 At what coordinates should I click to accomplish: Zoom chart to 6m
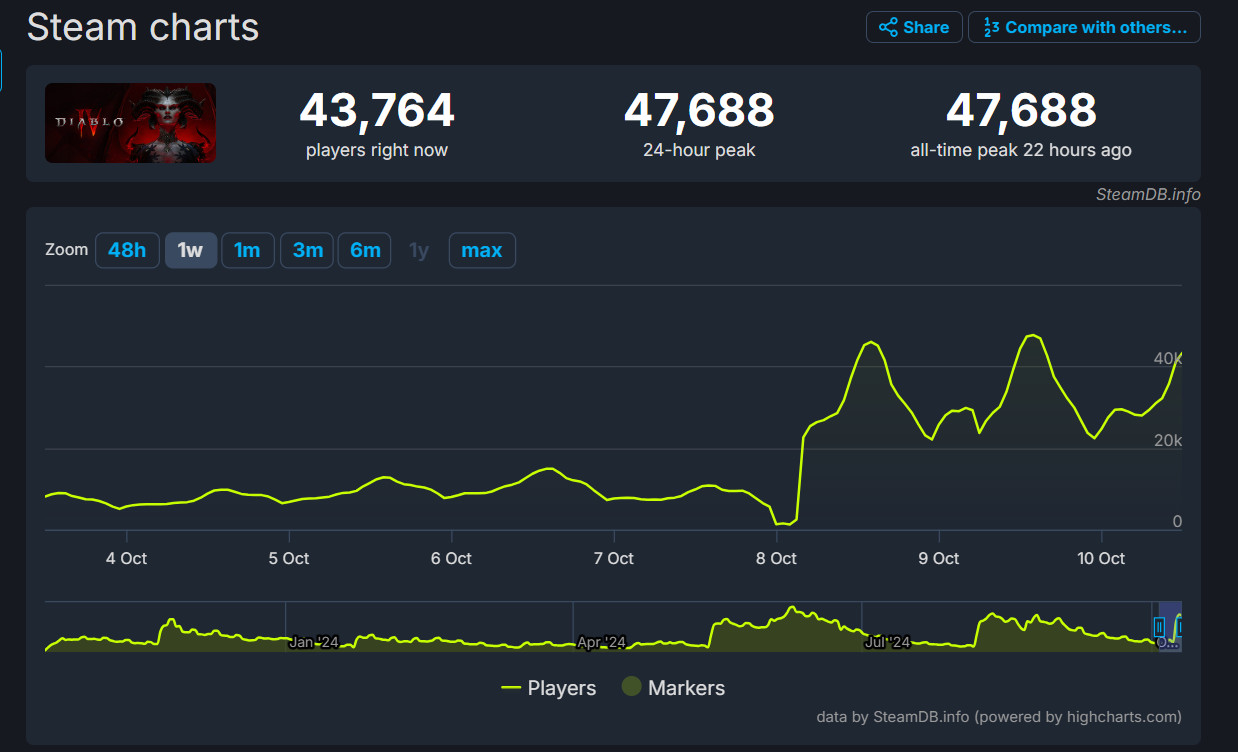tap(365, 250)
